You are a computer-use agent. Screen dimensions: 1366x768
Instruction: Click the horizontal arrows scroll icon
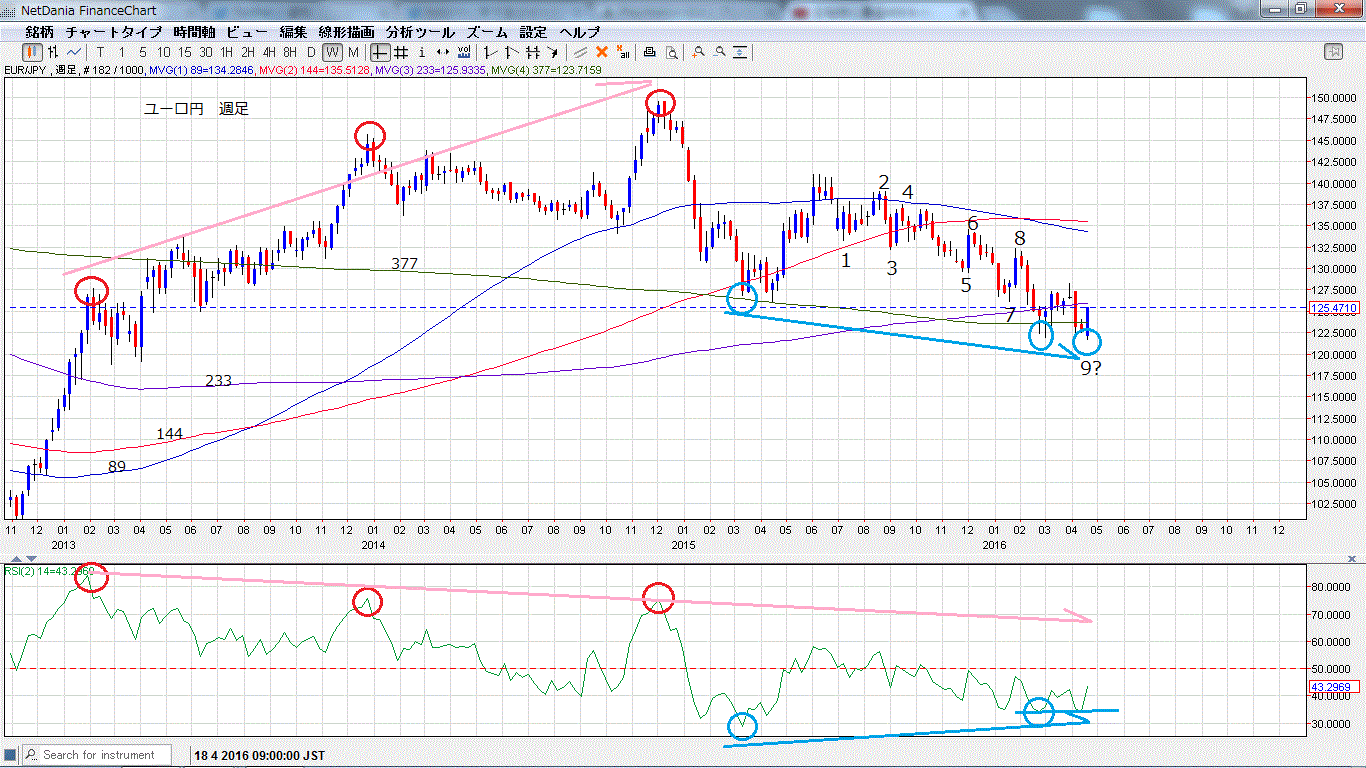click(443, 51)
